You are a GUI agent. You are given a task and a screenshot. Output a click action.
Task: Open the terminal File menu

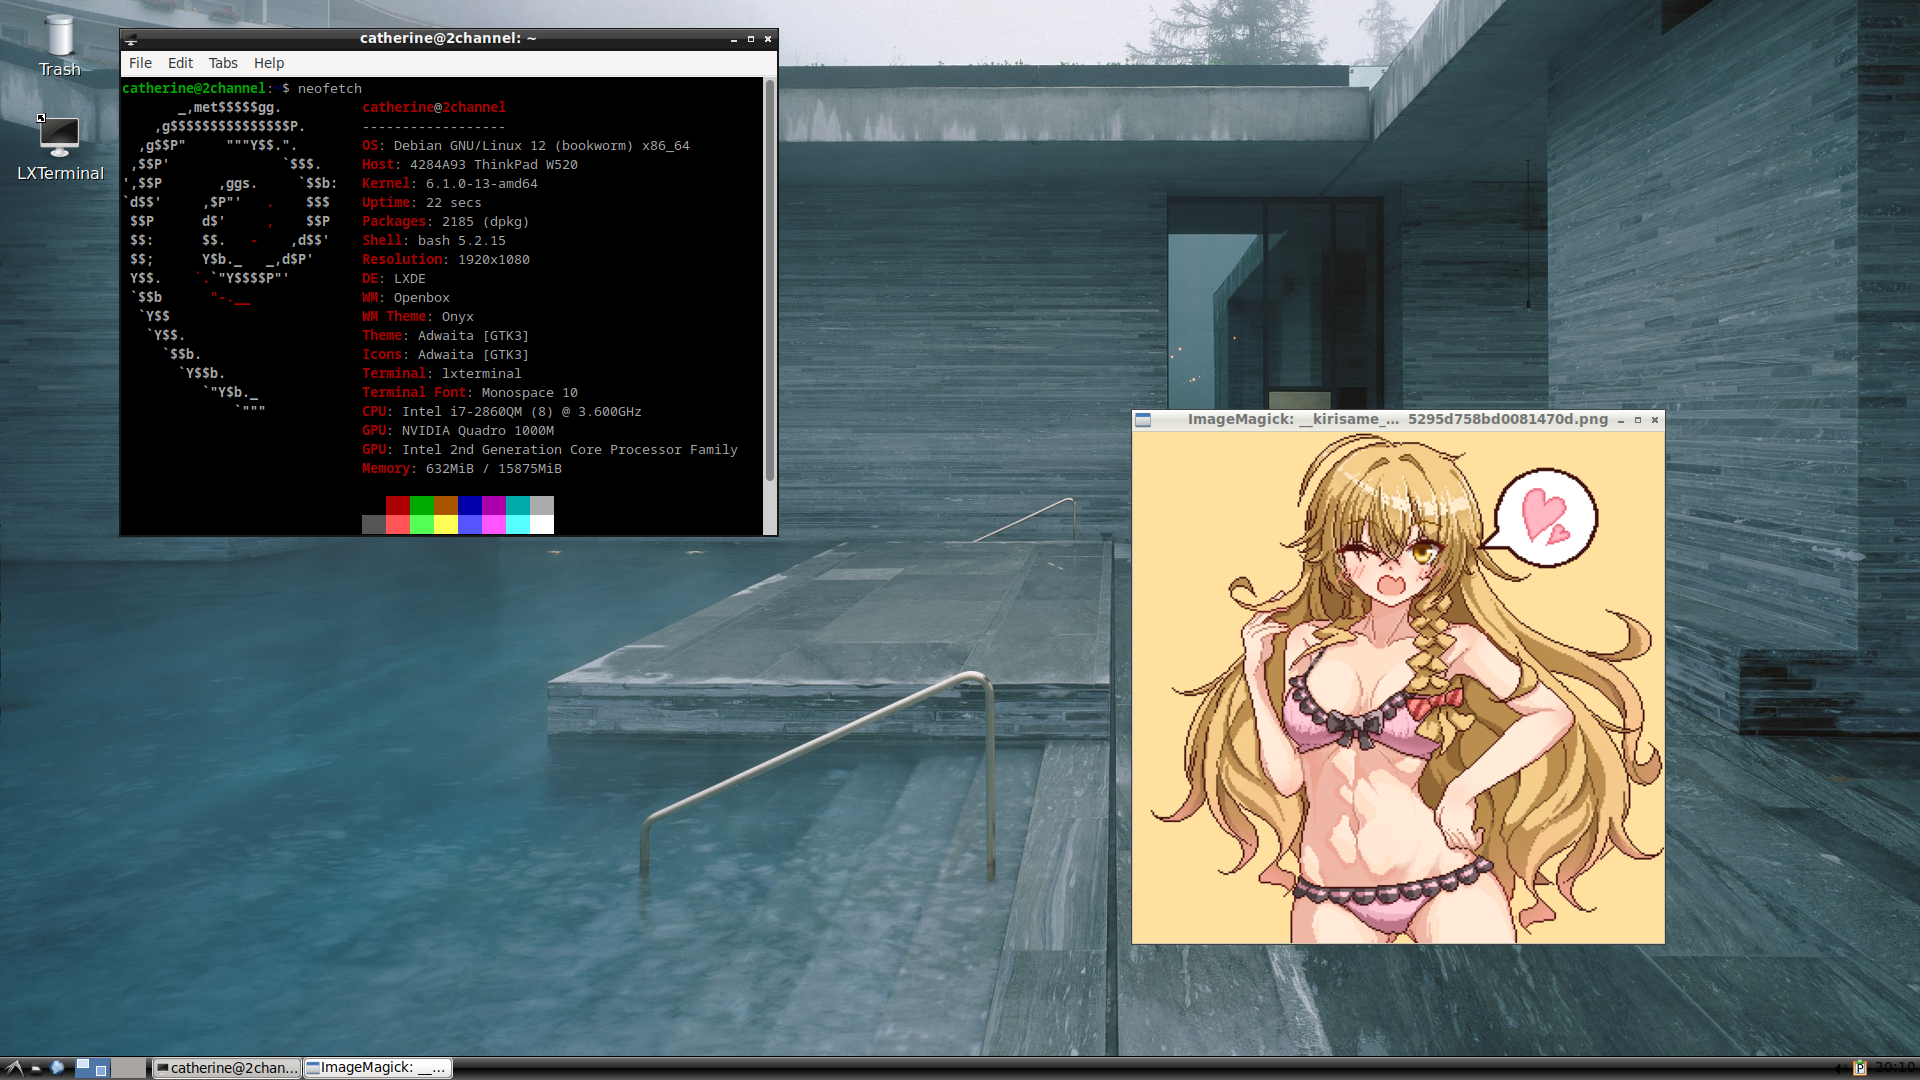140,63
